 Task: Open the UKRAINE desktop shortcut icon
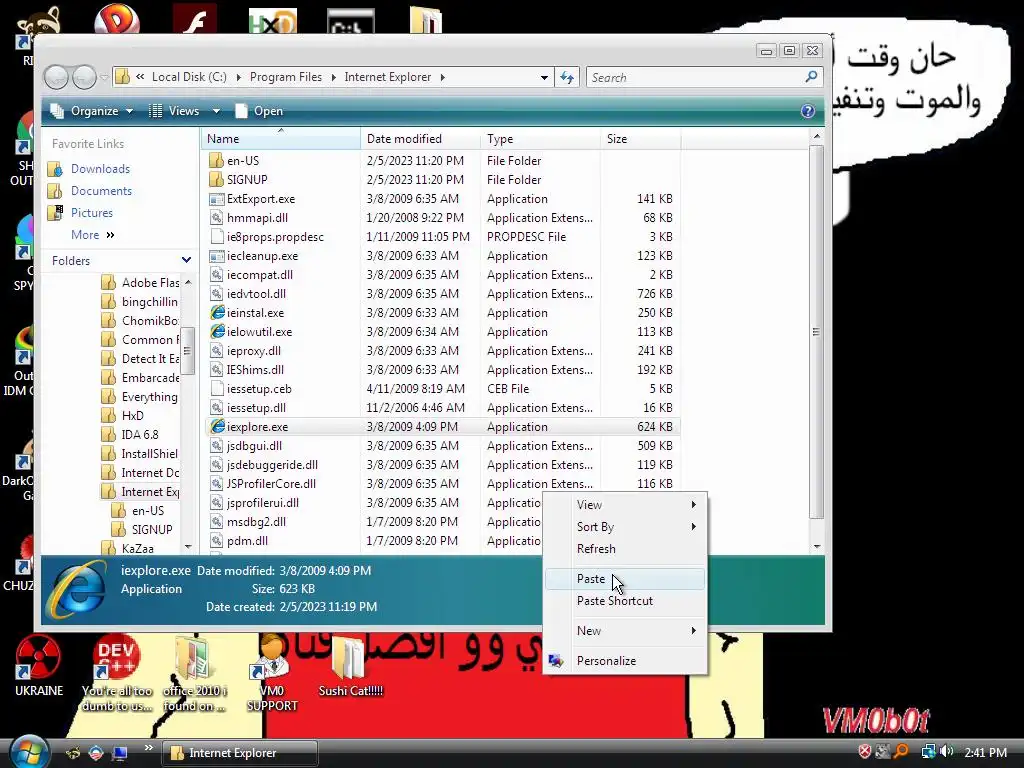[x=38, y=658]
